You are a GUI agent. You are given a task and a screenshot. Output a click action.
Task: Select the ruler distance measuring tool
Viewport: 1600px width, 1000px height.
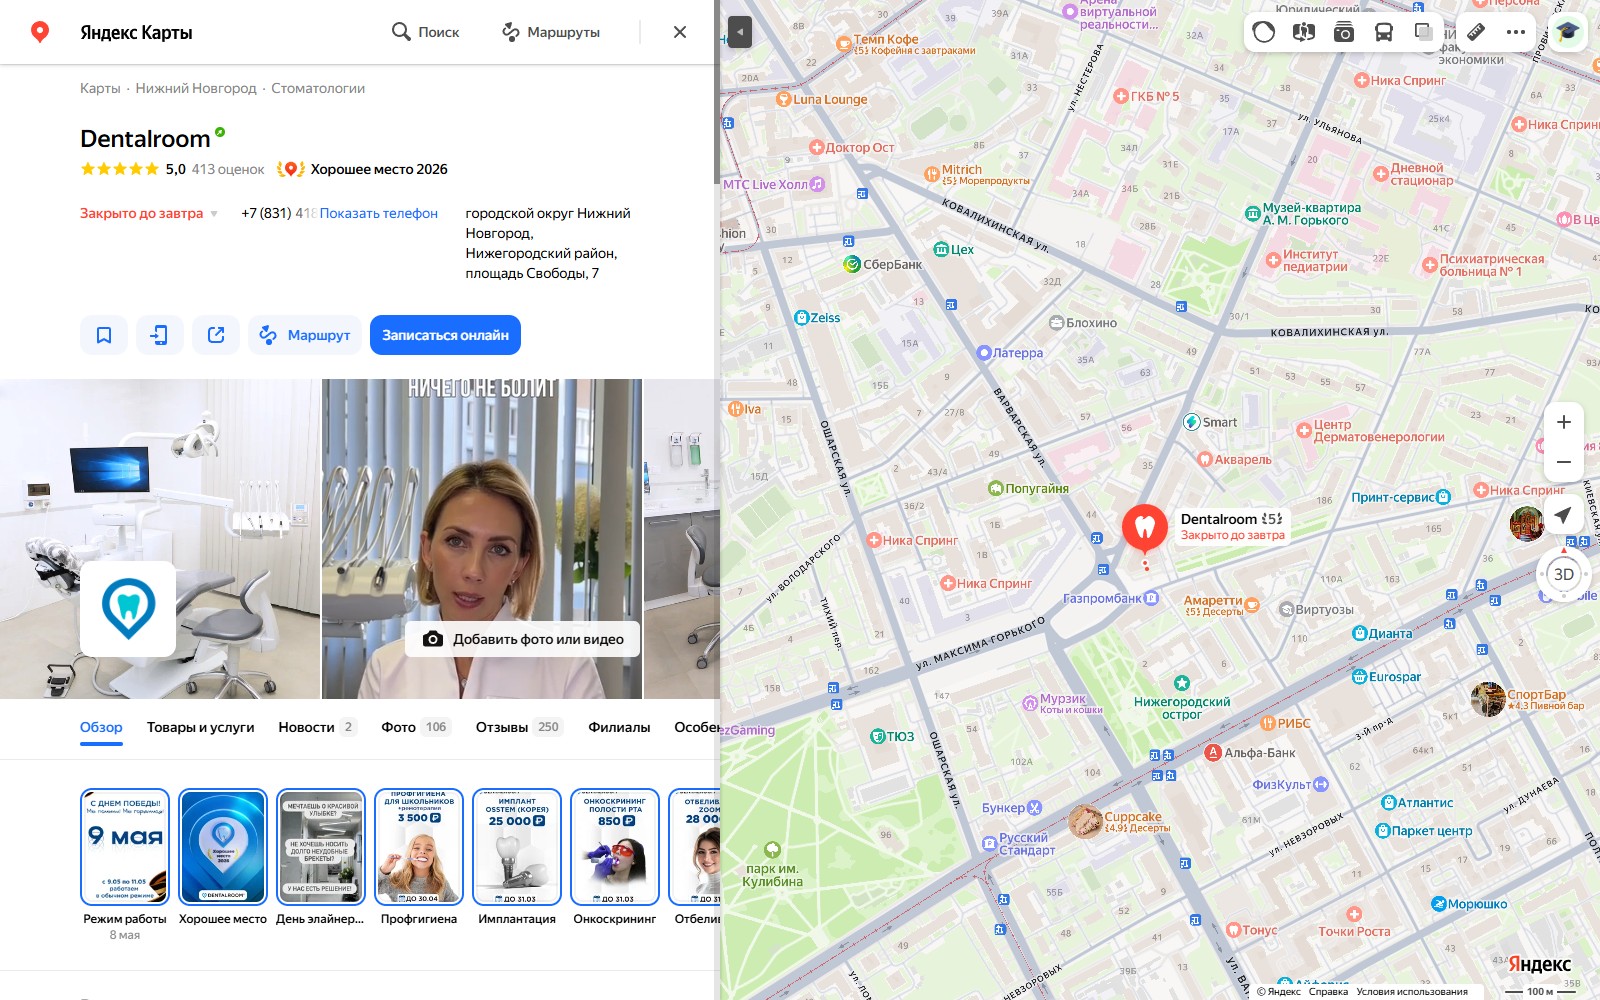click(1476, 32)
